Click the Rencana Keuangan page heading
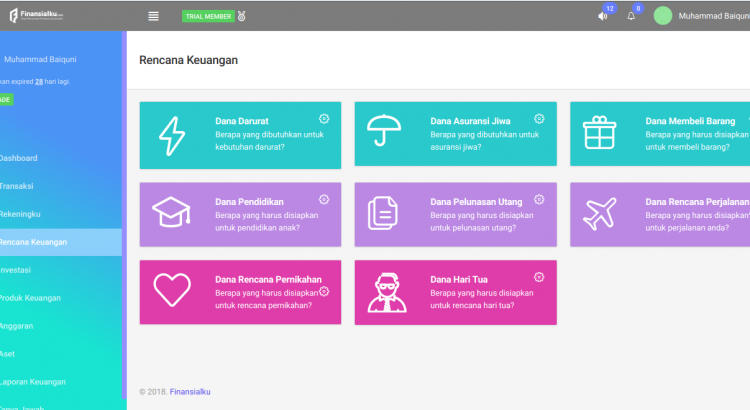Viewport: 750px width, 410px height. tap(188, 60)
